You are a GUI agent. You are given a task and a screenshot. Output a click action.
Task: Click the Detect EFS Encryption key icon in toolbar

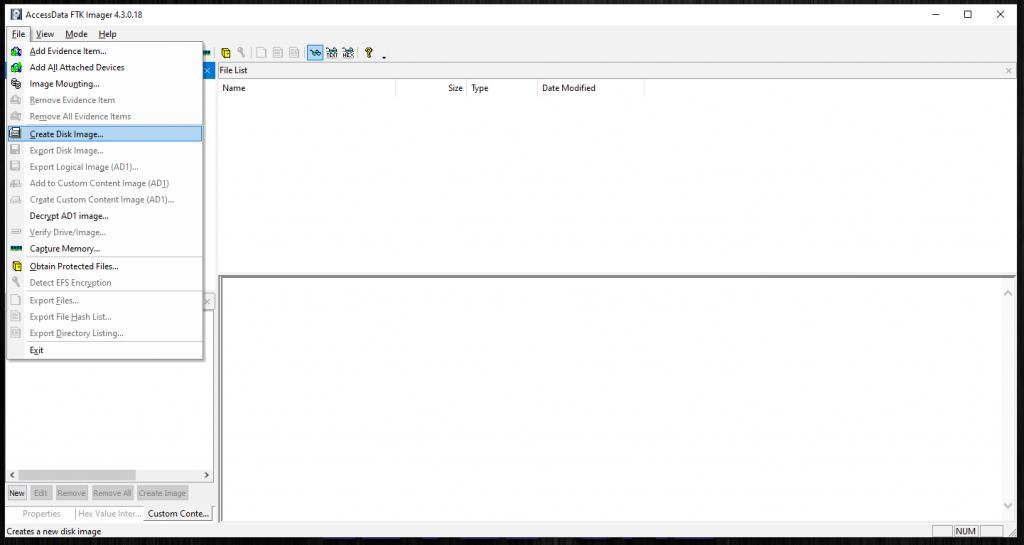[241, 53]
